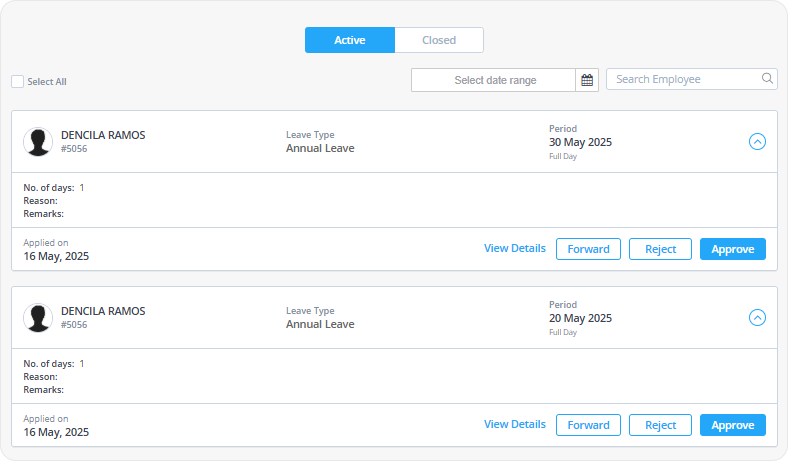This screenshot has width=788, height=461.
Task: Click the Select date range field
Action: (x=494, y=80)
